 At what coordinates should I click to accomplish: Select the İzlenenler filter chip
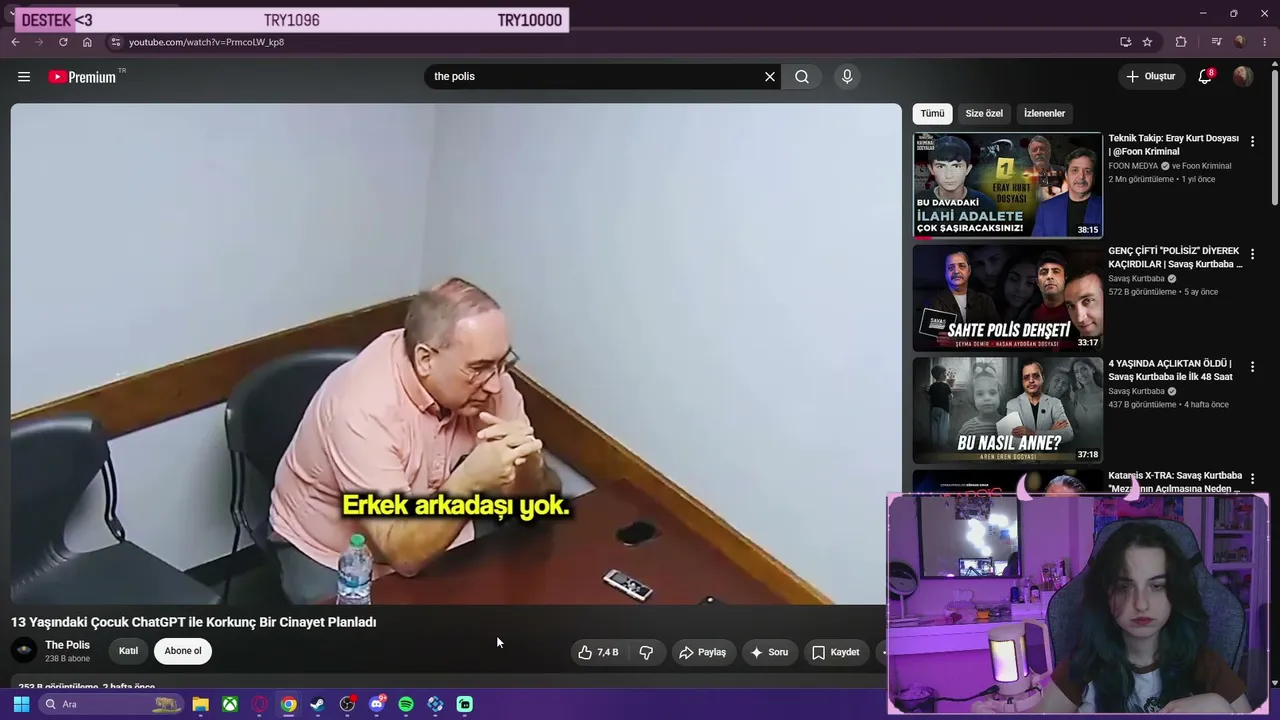point(1044,114)
